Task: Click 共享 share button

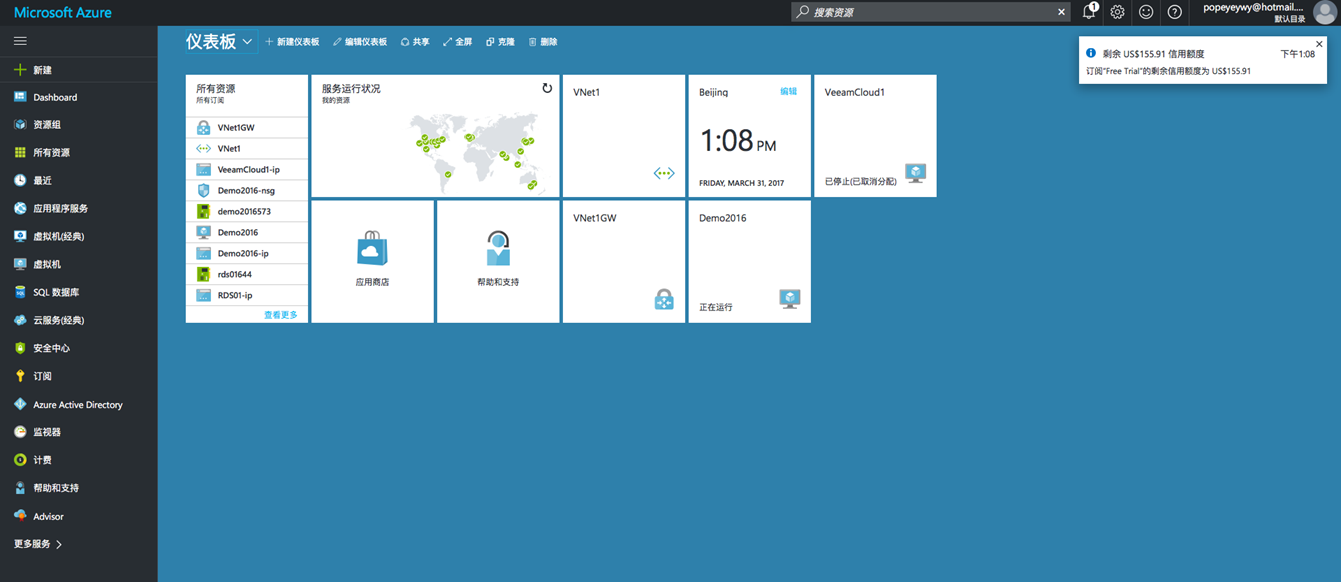Action: (x=415, y=42)
